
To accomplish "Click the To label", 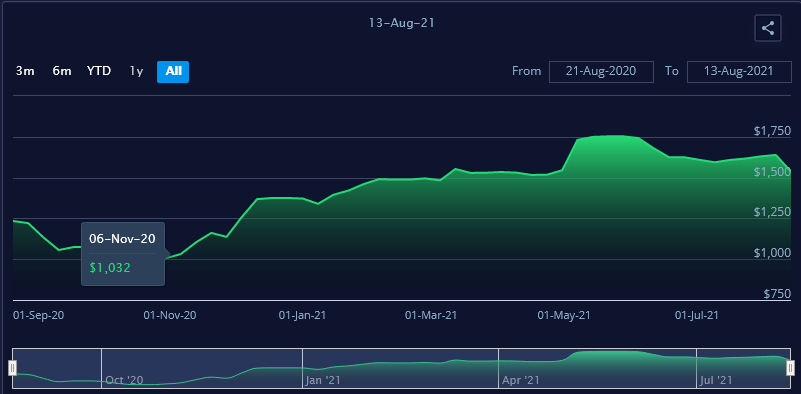I will tap(672, 71).
